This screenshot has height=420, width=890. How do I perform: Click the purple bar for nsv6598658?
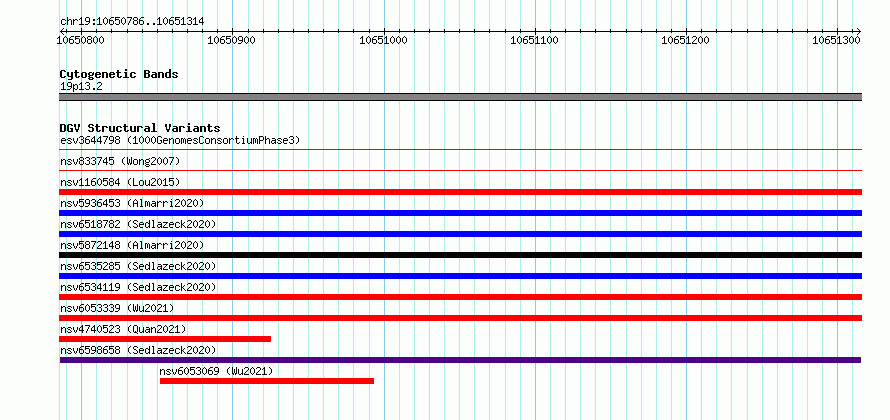coord(460,360)
